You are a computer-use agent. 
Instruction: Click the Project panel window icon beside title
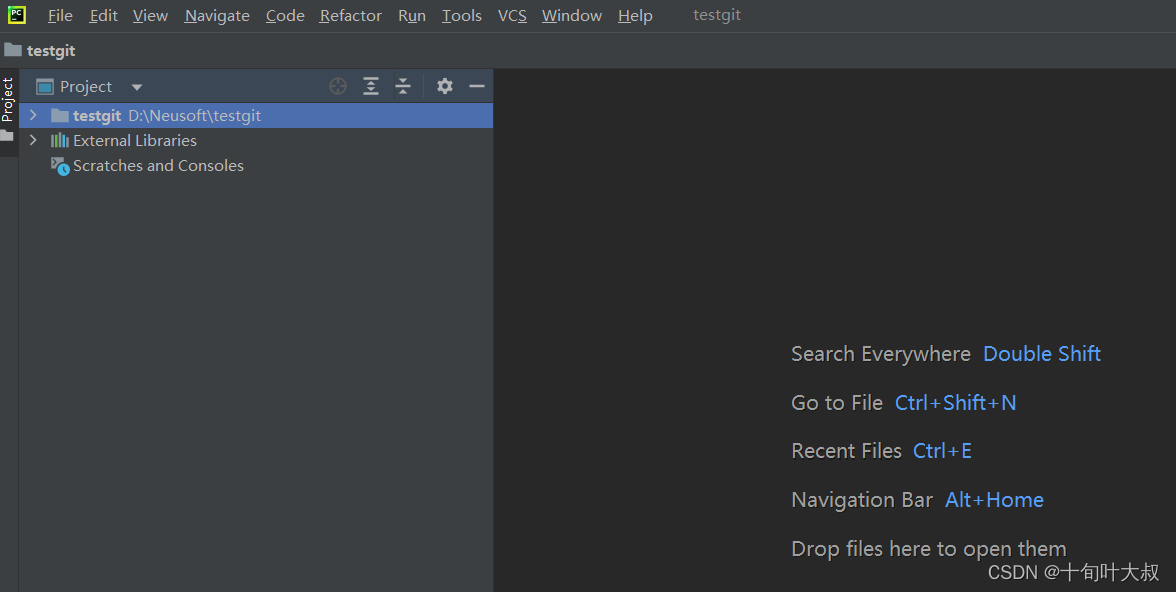(x=45, y=87)
